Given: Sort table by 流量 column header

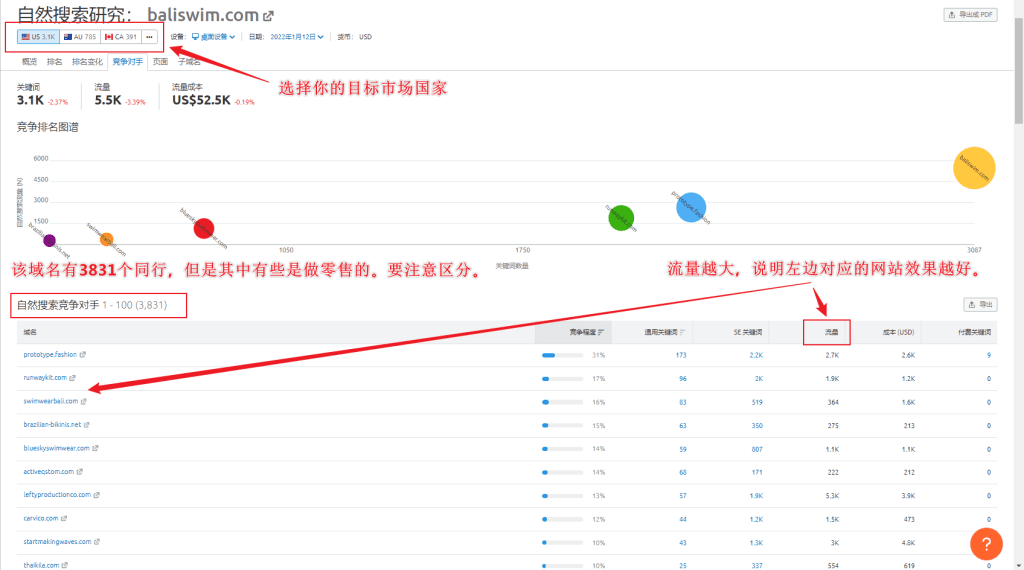Looking at the screenshot, I should point(831,331).
